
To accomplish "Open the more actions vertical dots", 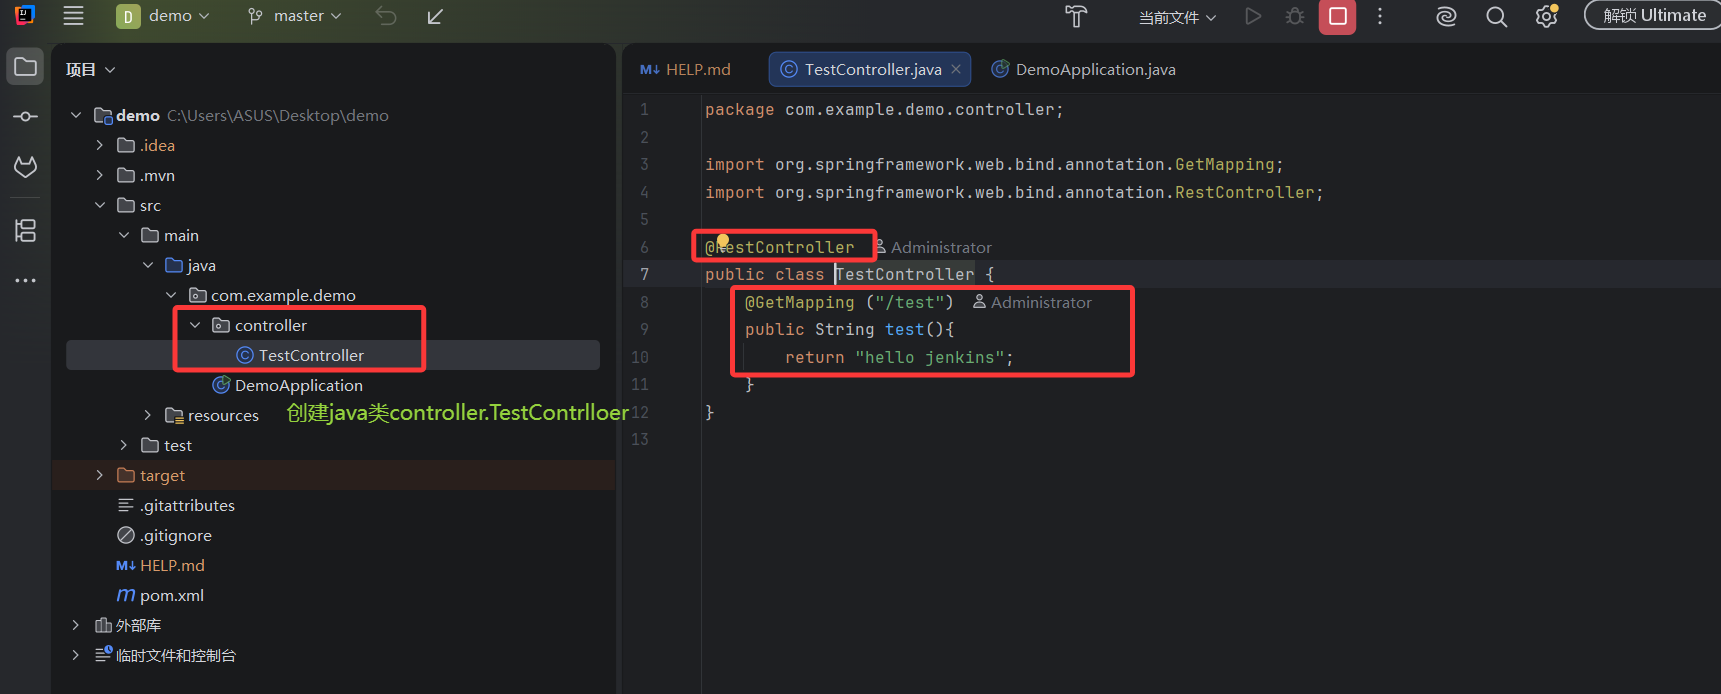I will point(1380,16).
